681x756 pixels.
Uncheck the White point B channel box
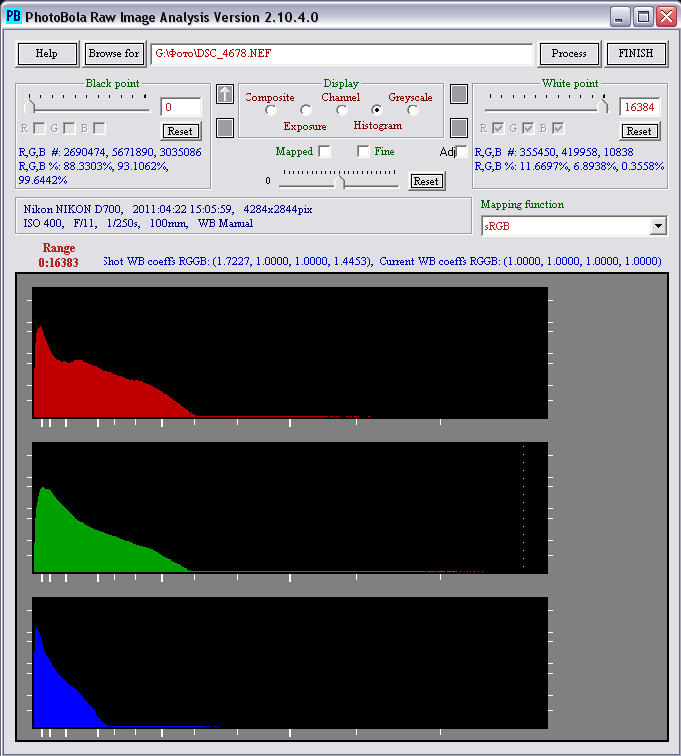[558, 128]
